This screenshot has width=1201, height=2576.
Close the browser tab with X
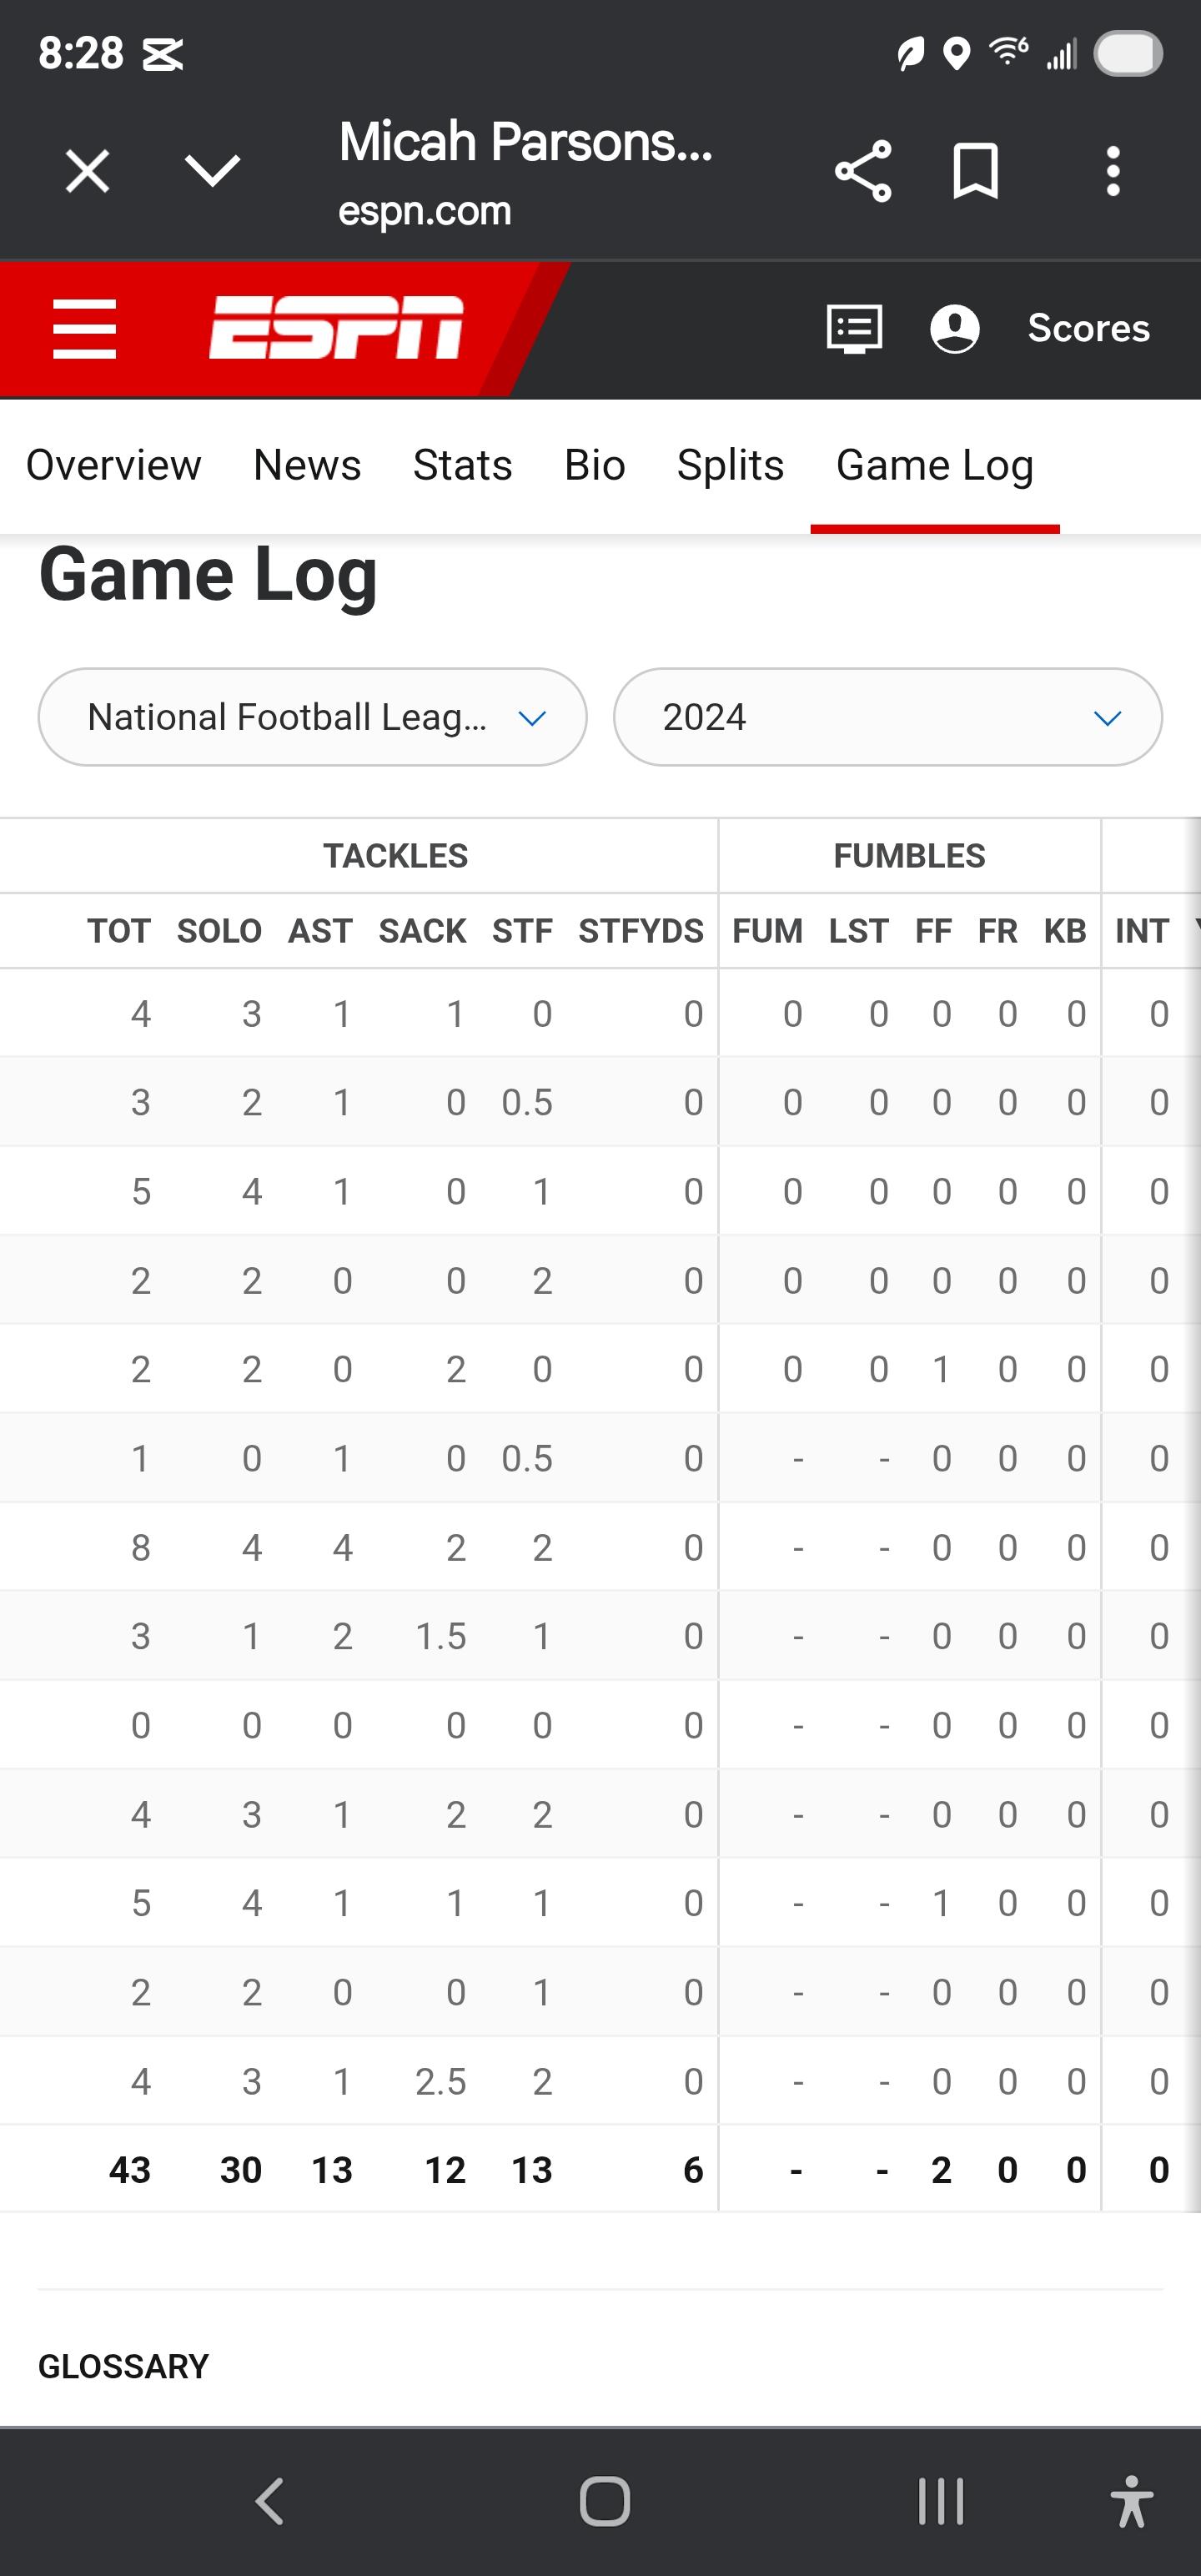(x=87, y=171)
